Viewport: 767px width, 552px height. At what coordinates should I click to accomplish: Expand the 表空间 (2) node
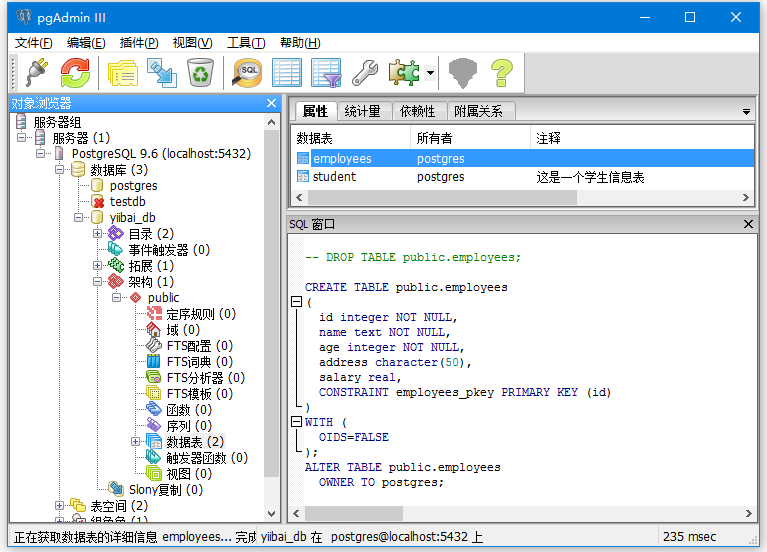pos(60,506)
